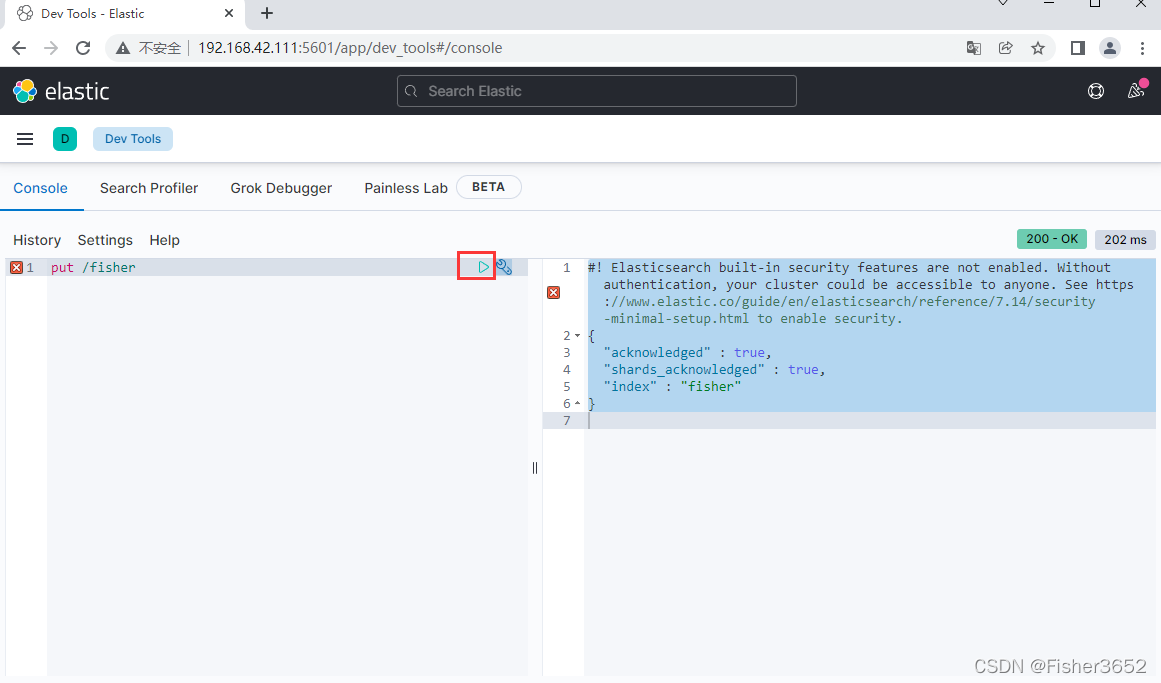
Task: Click the security warning text in response
Action: (861, 293)
